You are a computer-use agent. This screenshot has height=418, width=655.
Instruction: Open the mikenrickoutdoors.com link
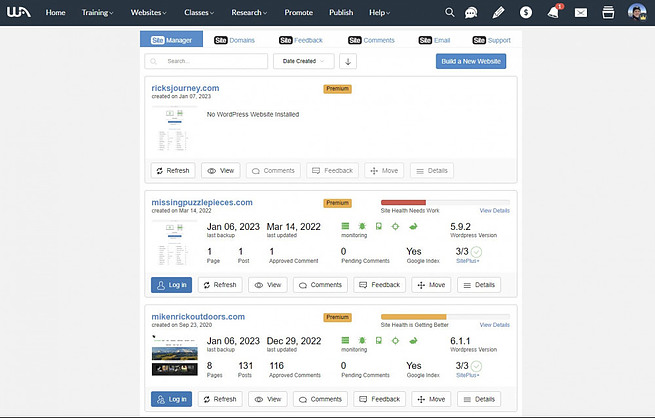click(198, 317)
